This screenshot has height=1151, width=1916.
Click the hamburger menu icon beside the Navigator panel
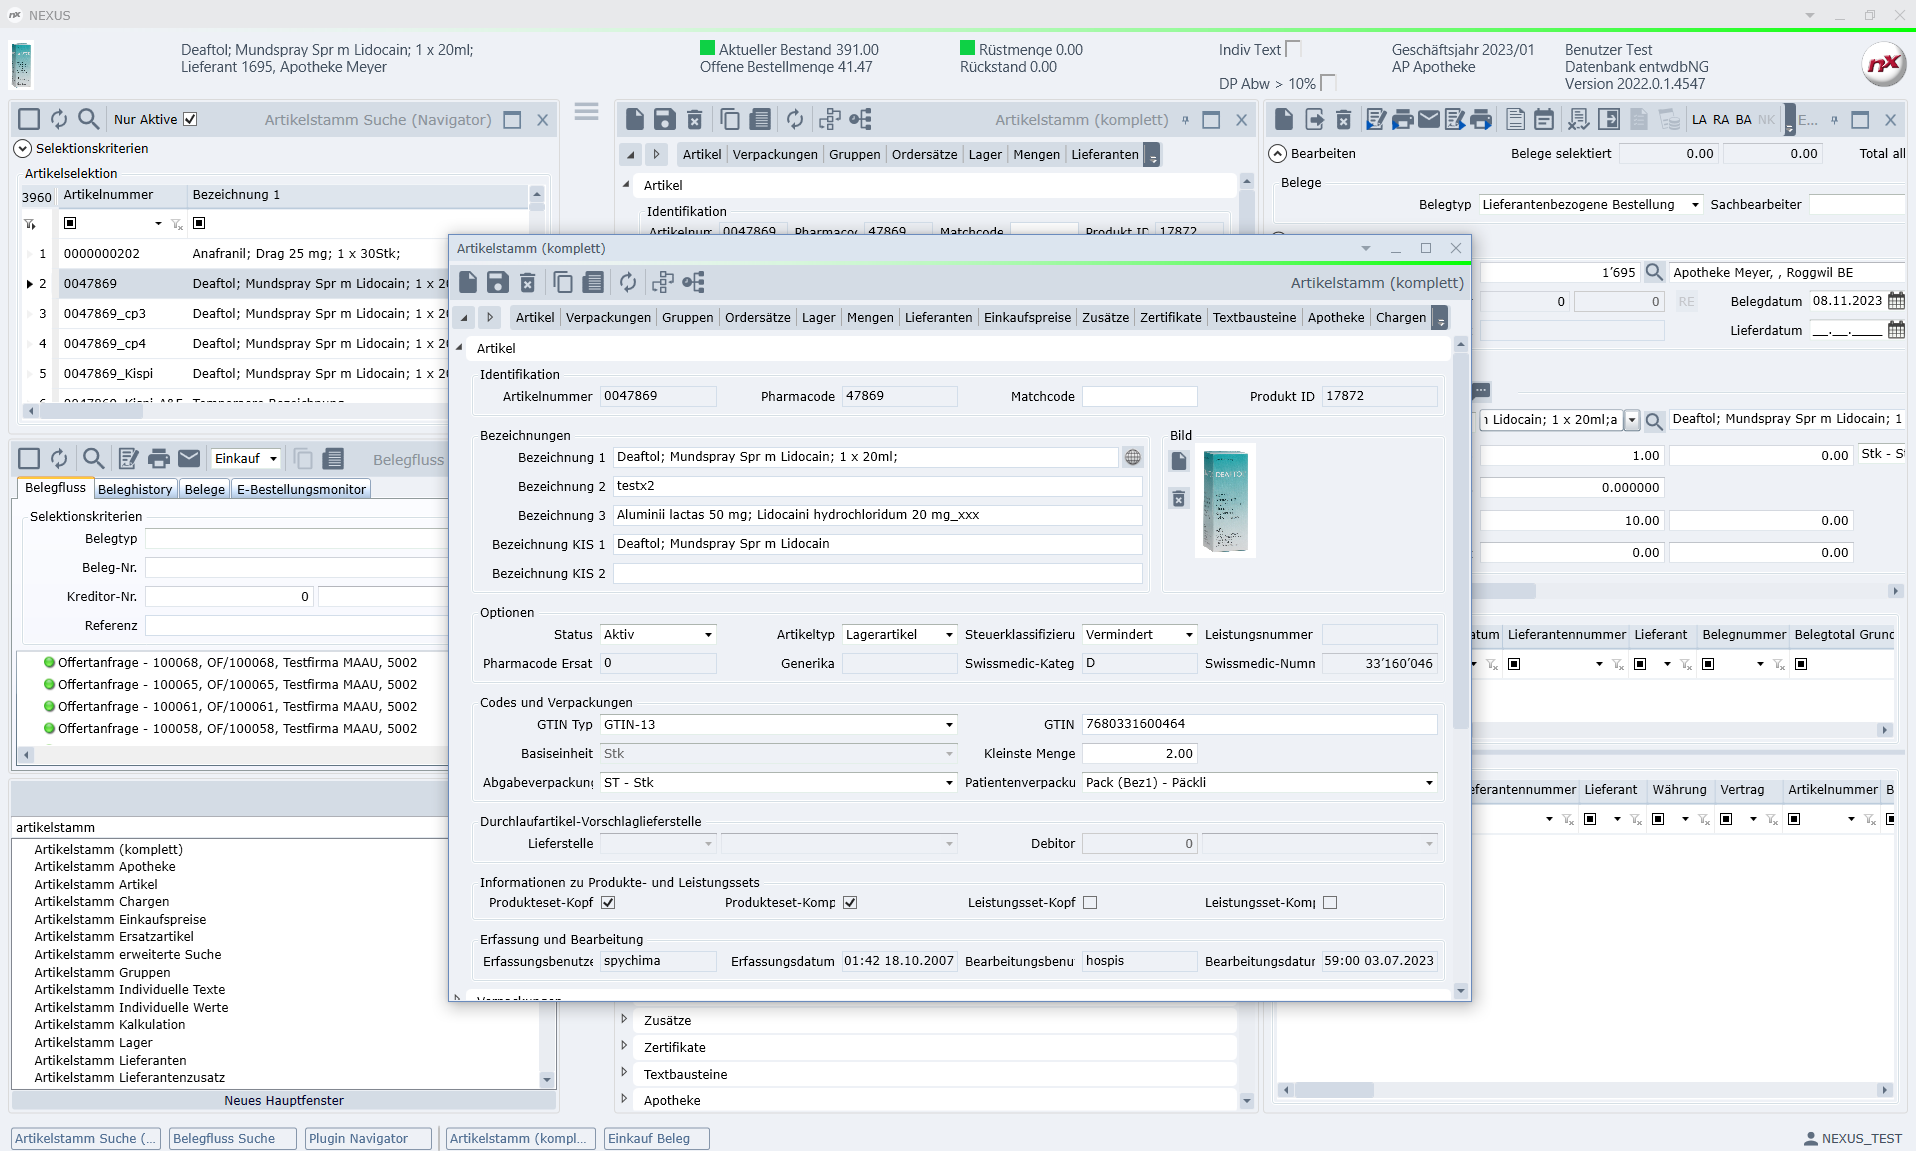586,112
